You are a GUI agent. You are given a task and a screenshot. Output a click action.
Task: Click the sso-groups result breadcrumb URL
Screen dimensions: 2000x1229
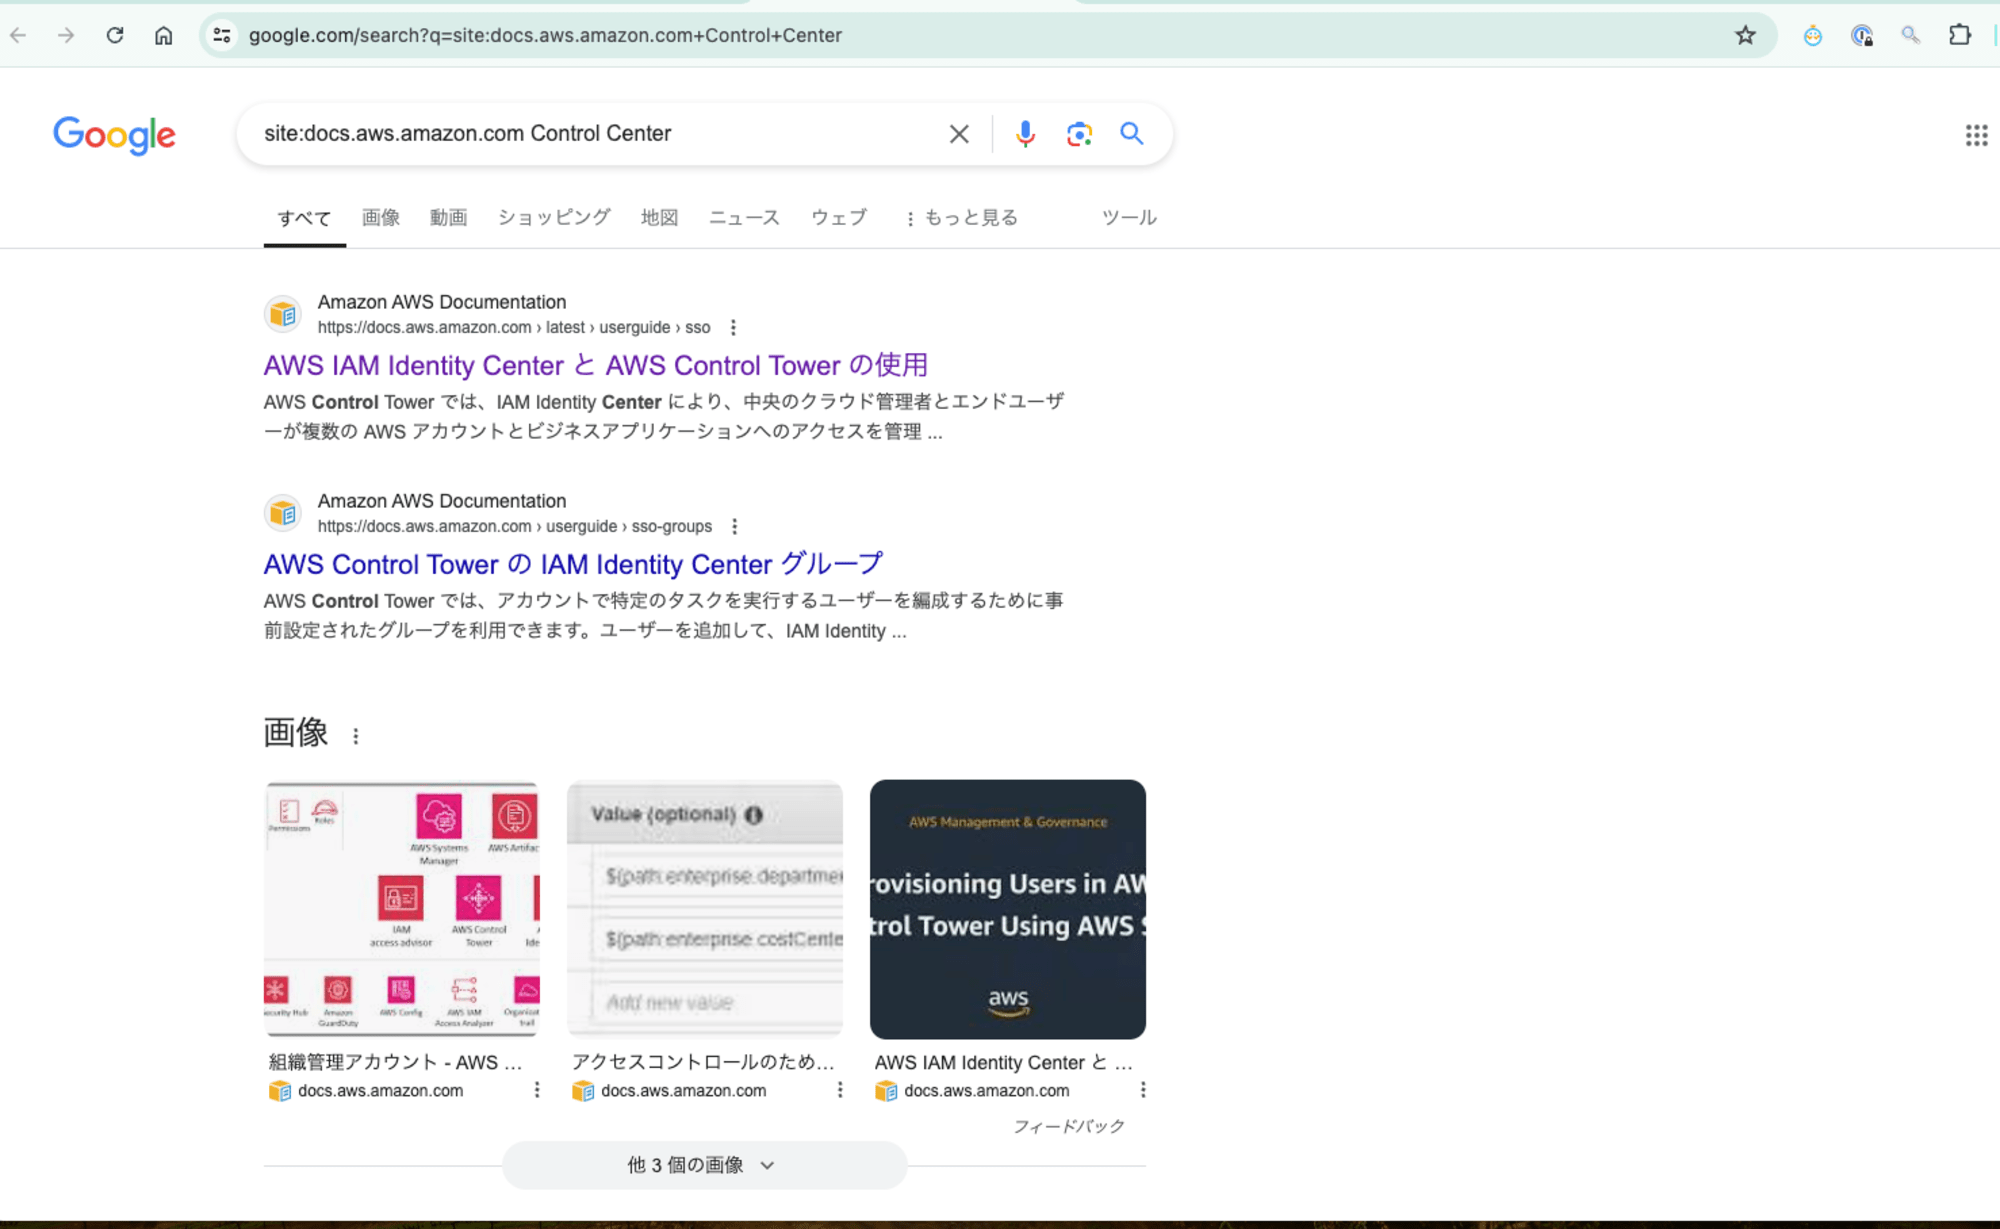(515, 527)
